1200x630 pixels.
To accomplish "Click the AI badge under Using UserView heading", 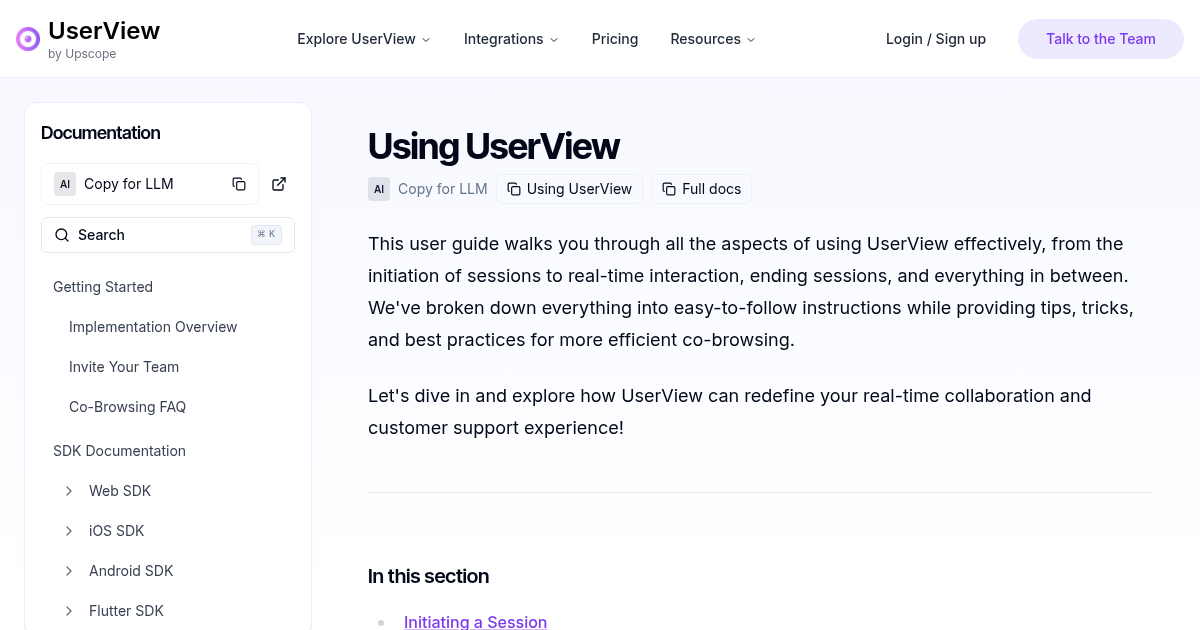I will [379, 189].
